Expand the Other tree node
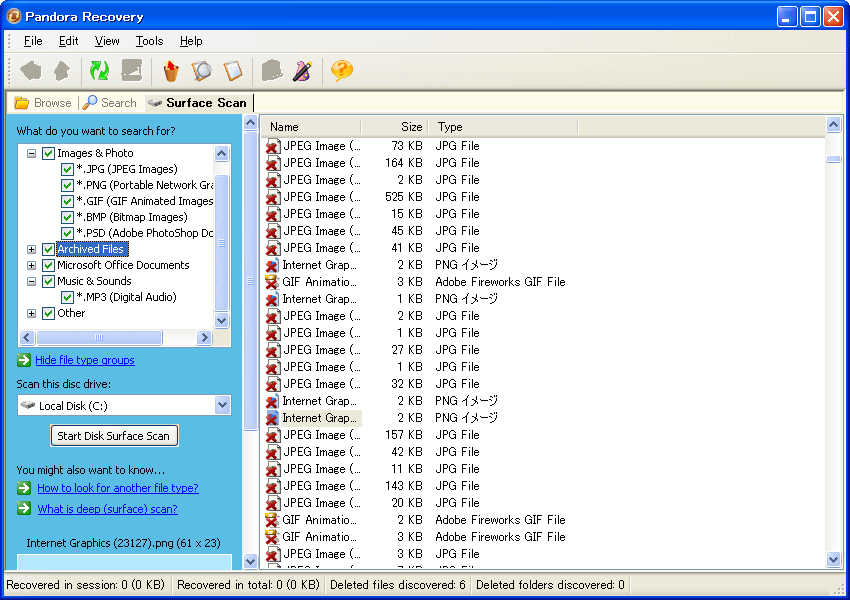This screenshot has width=850, height=600. [31, 313]
